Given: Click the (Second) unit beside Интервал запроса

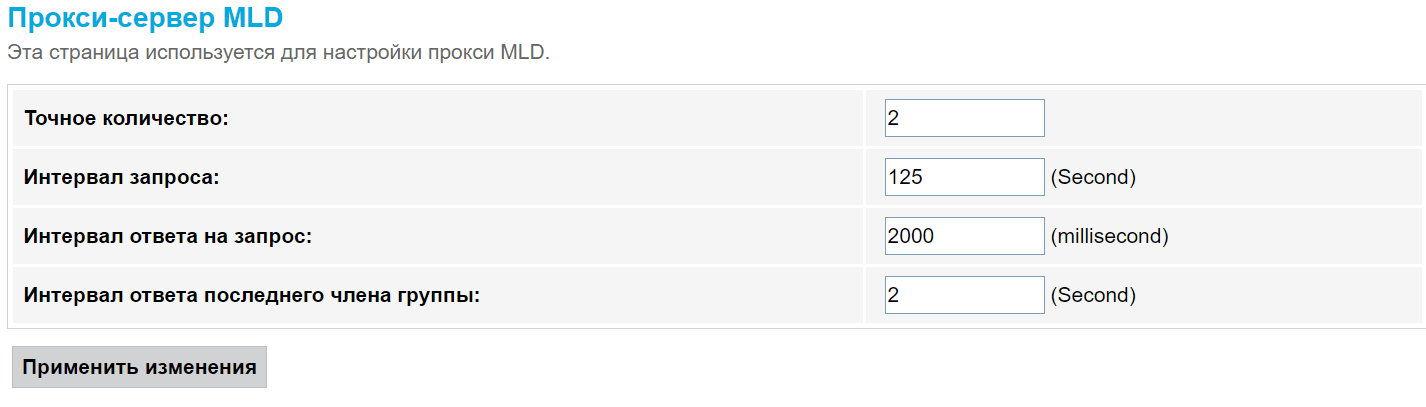Looking at the screenshot, I should [x=1093, y=178].
